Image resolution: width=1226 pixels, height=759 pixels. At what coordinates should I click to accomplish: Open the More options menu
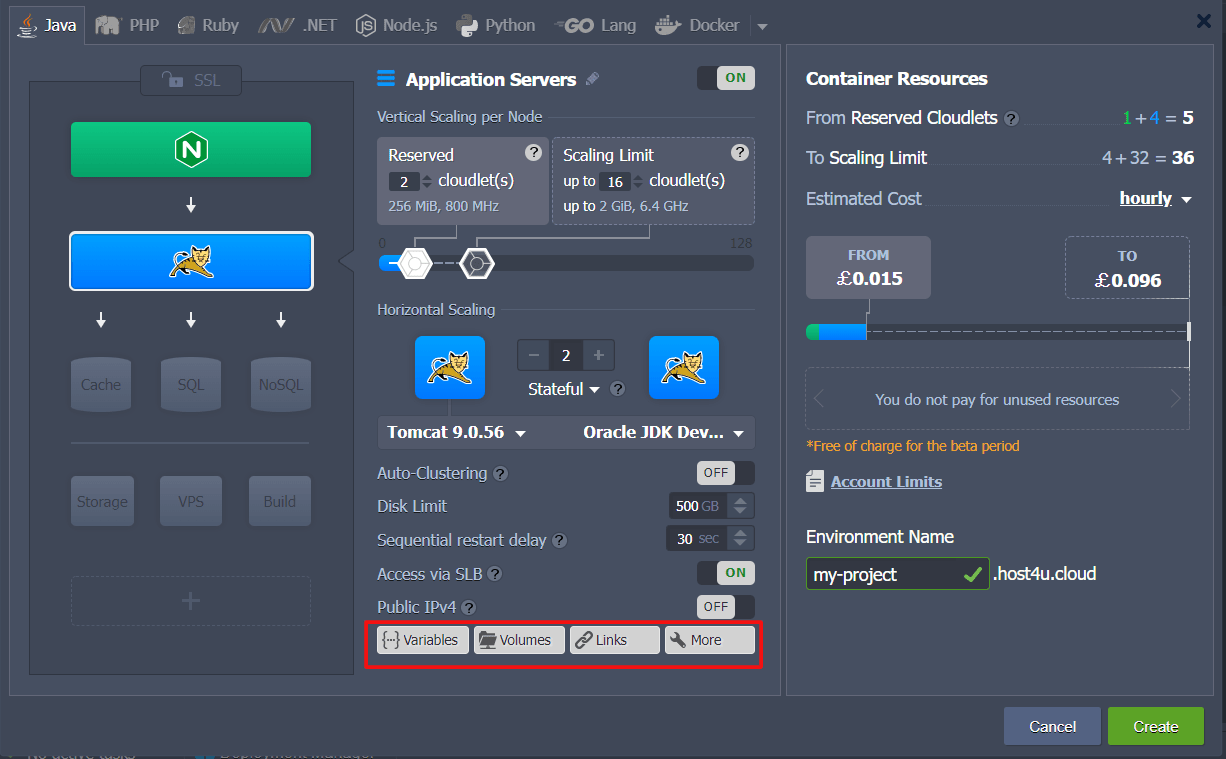click(x=708, y=640)
